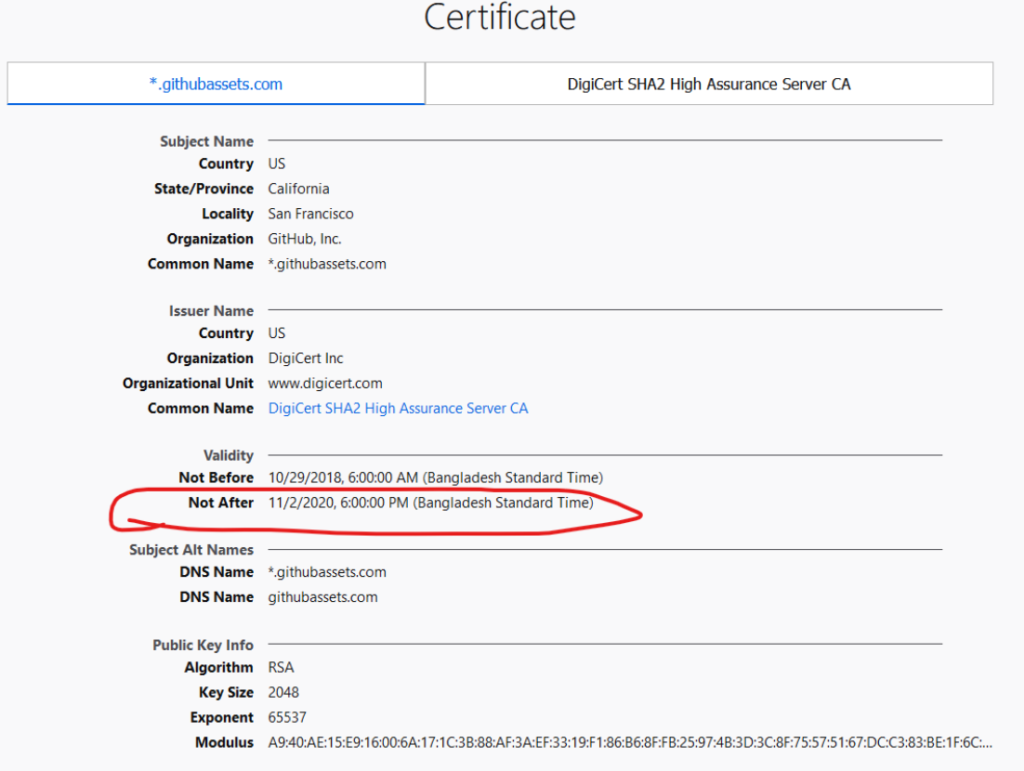Select the Modulus hex string starting A9:40:AE
This screenshot has width=1024, height=771.
pos(630,743)
